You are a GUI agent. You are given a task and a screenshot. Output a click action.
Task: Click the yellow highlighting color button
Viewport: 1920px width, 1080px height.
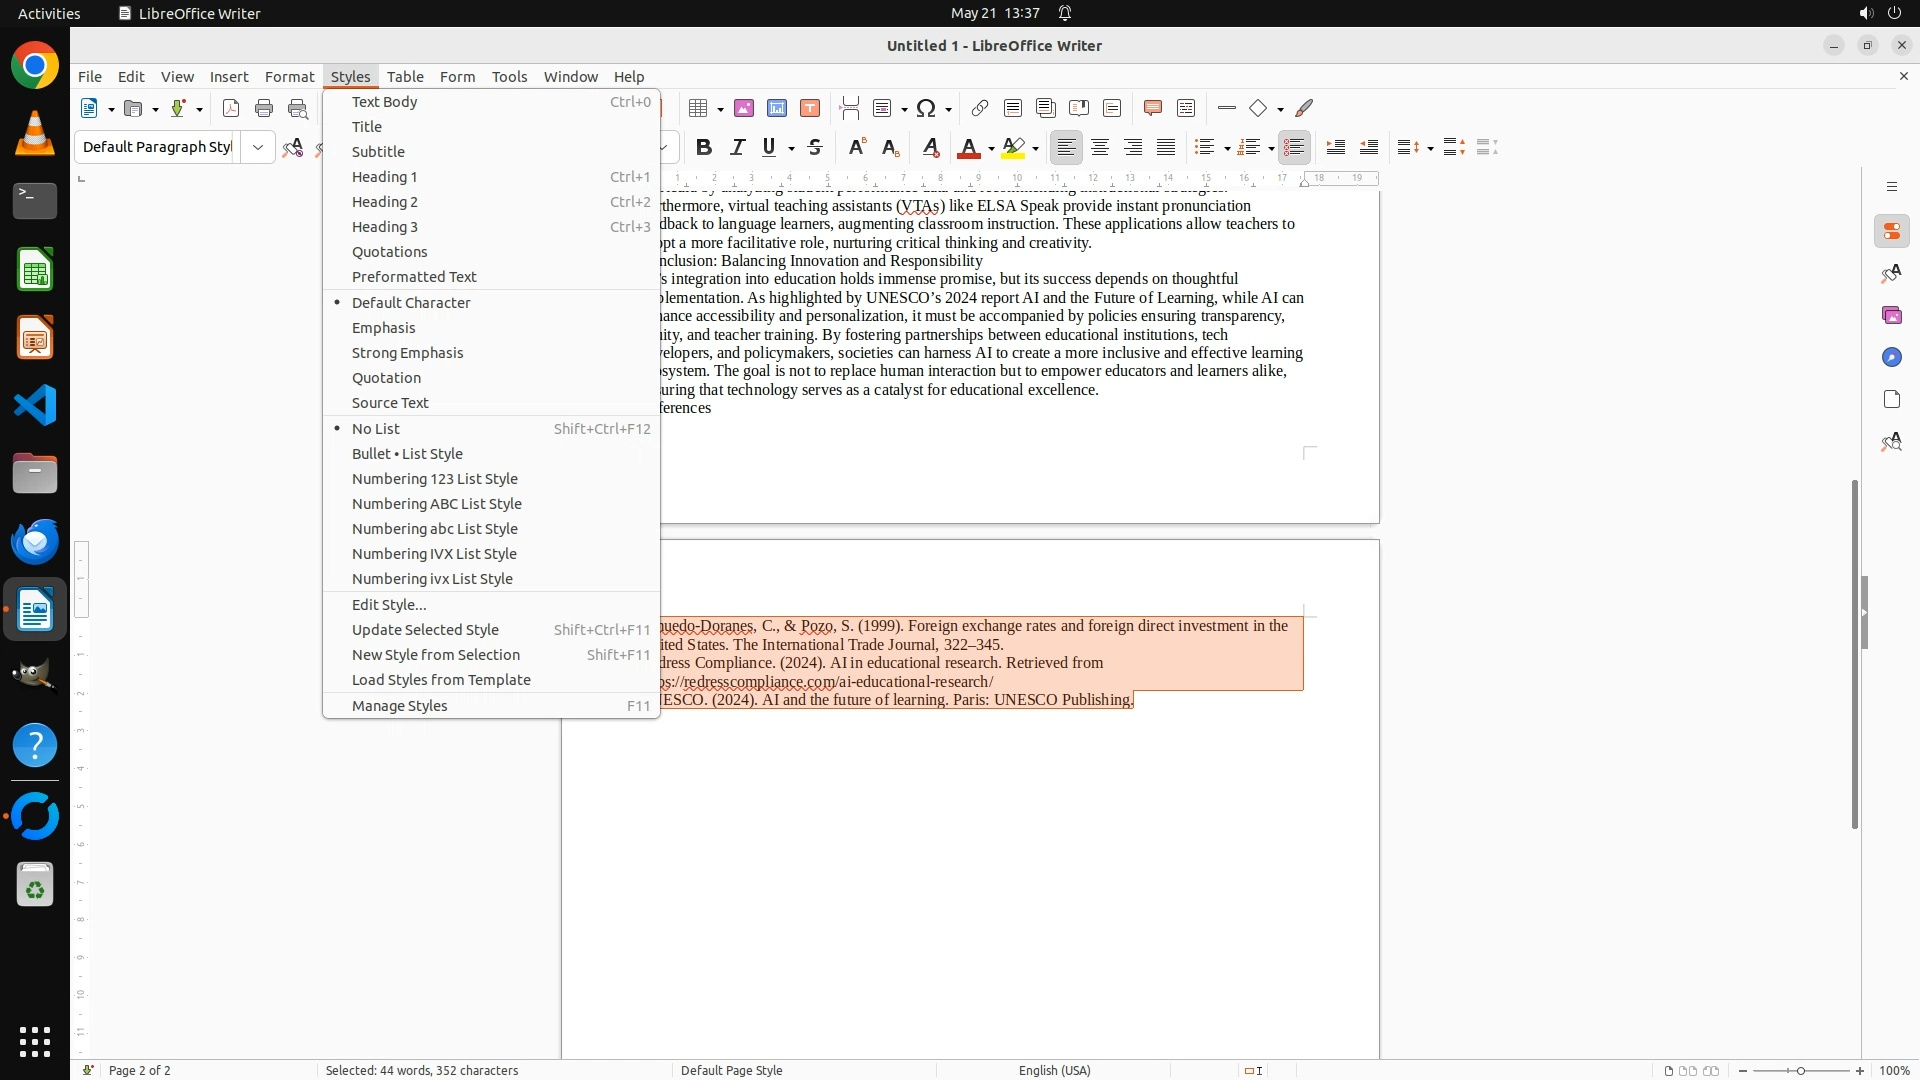pos(1013,148)
